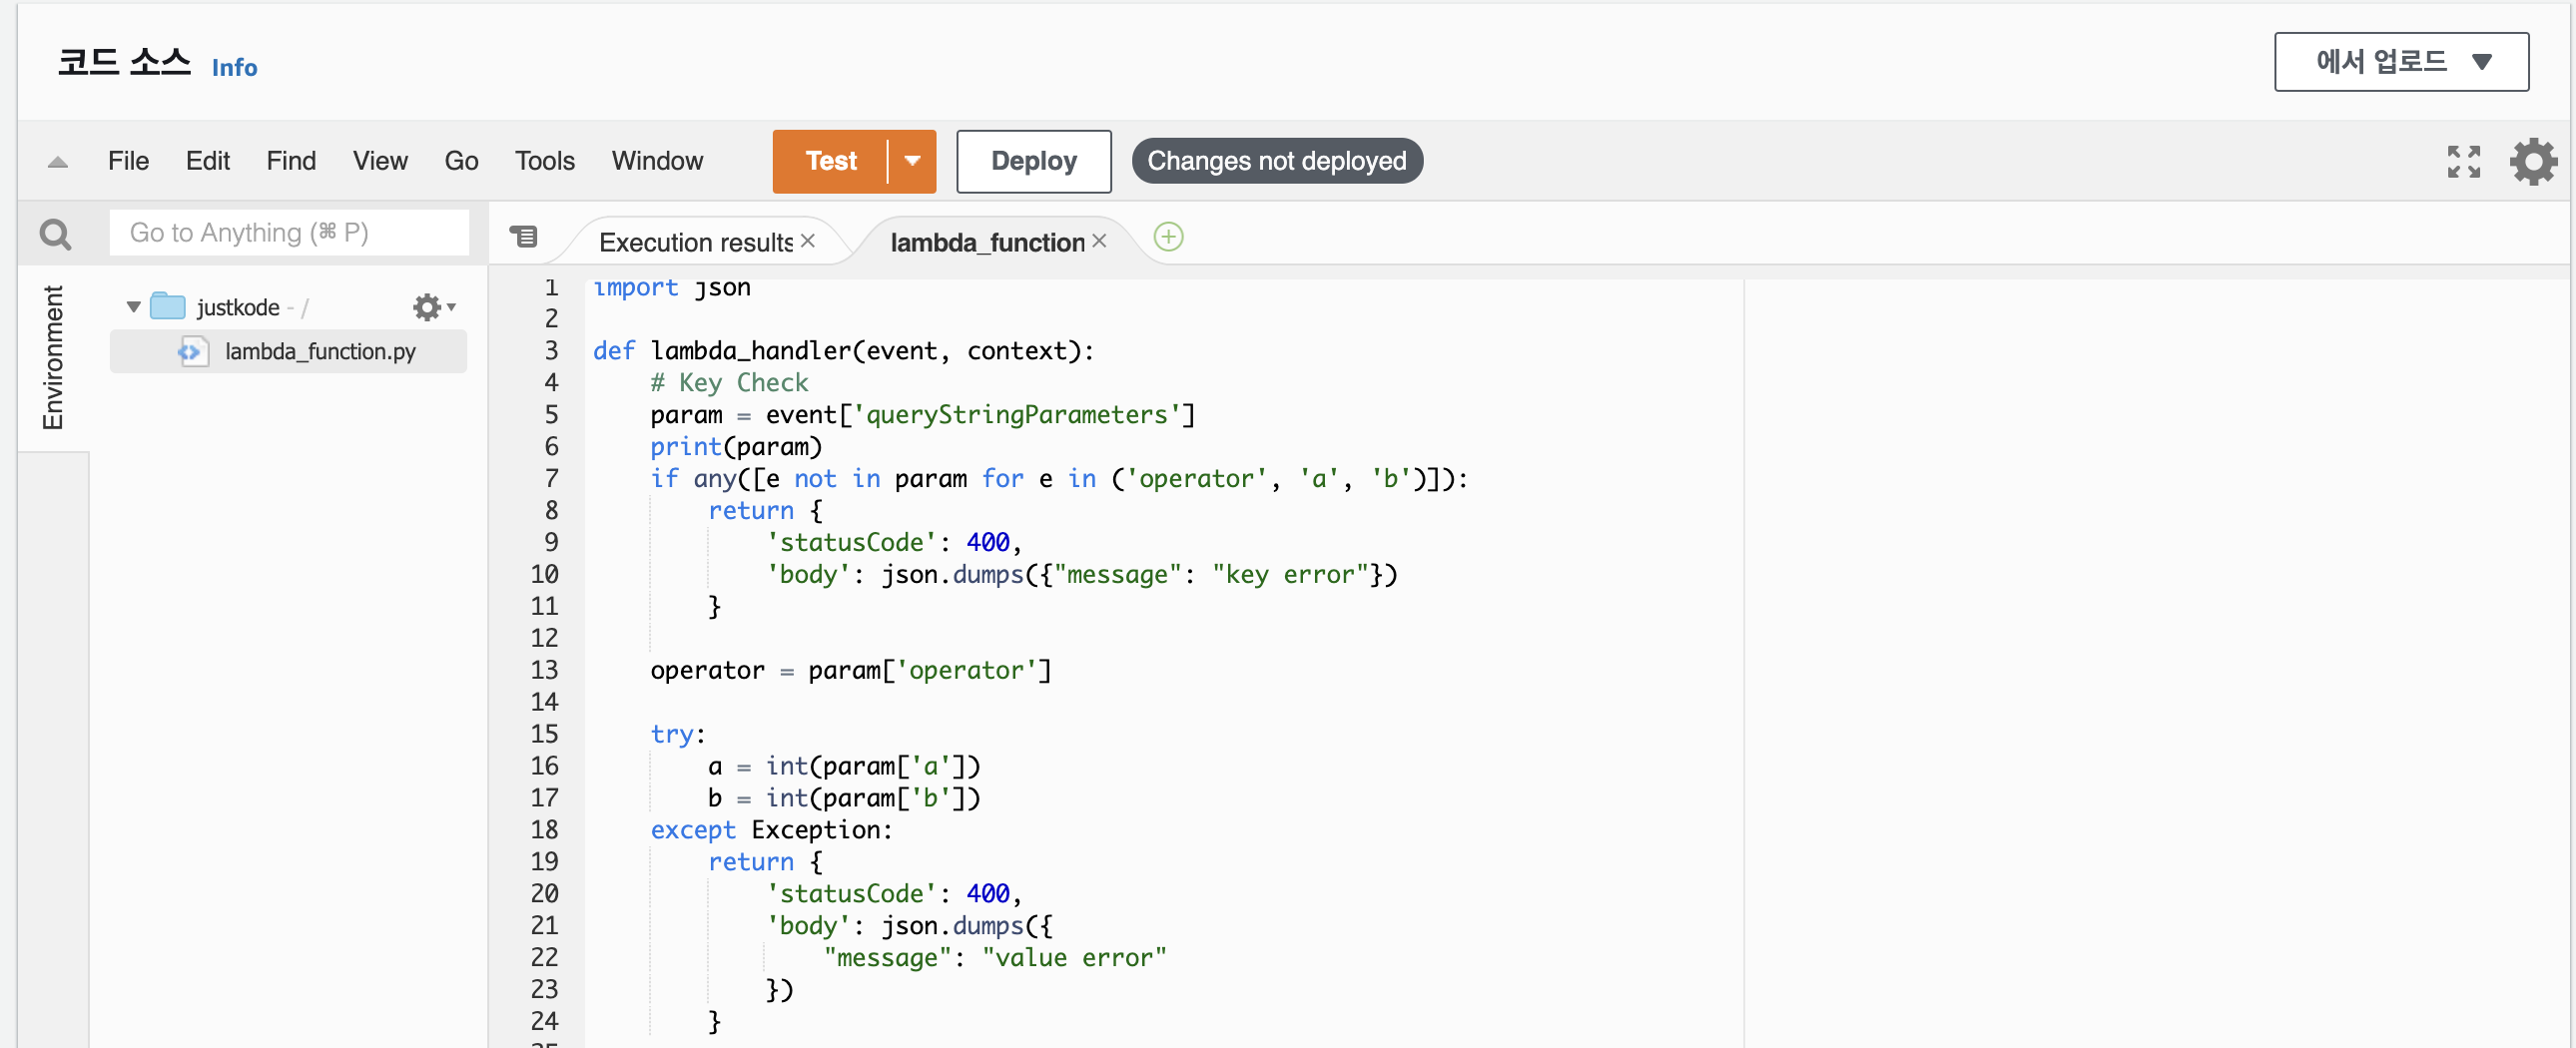Viewport: 2576px width, 1048px height.
Task: Open the Info link next to 코드 소스
Action: pos(235,67)
